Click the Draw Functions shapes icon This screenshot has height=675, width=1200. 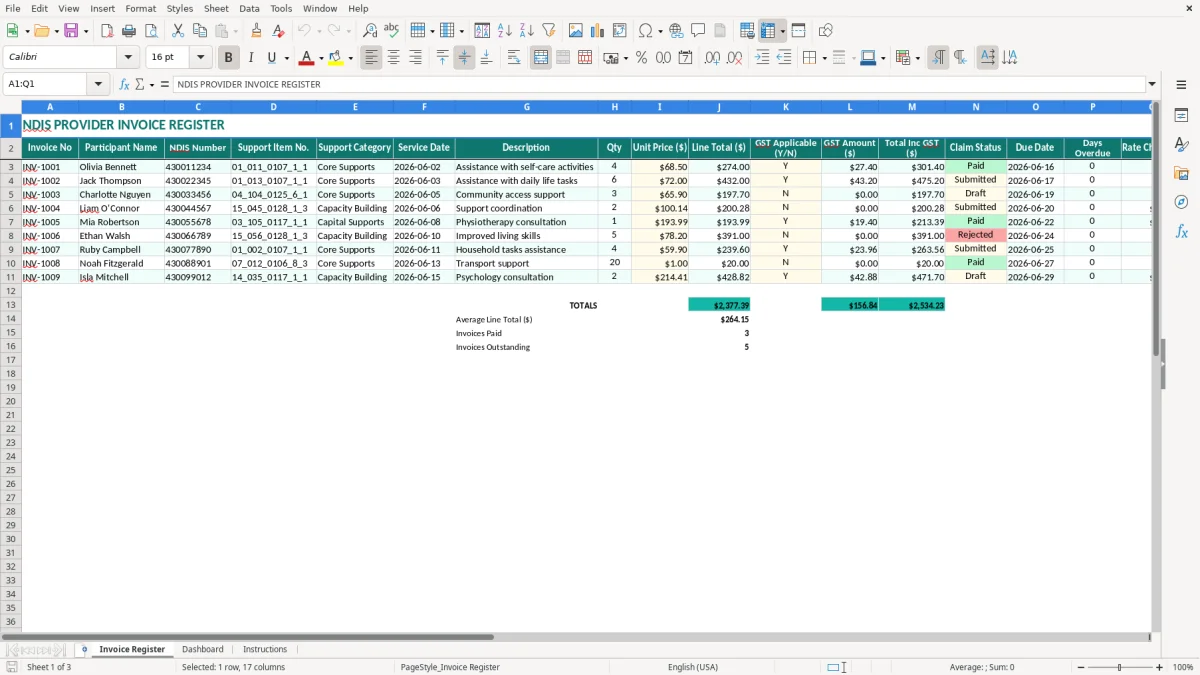tap(826, 31)
